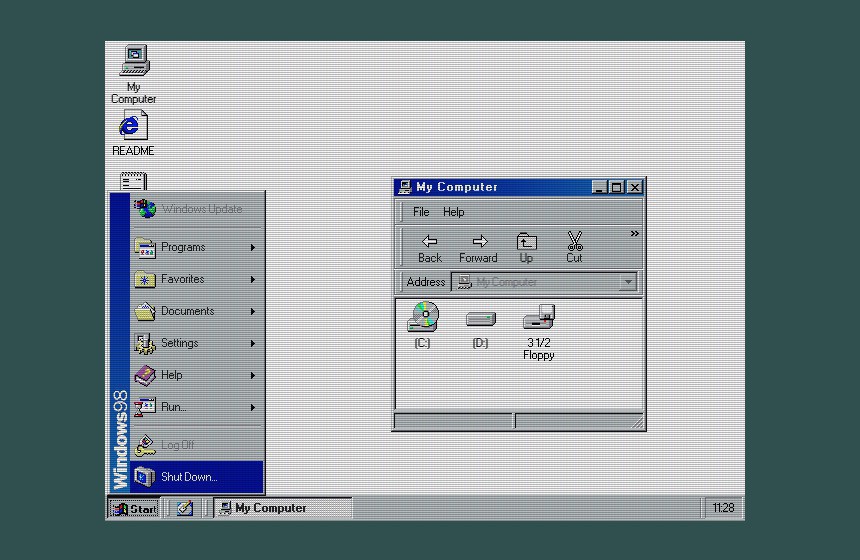This screenshot has width=860, height=560.
Task: Expand the Favorites submenu arrow
Action: pos(253,279)
